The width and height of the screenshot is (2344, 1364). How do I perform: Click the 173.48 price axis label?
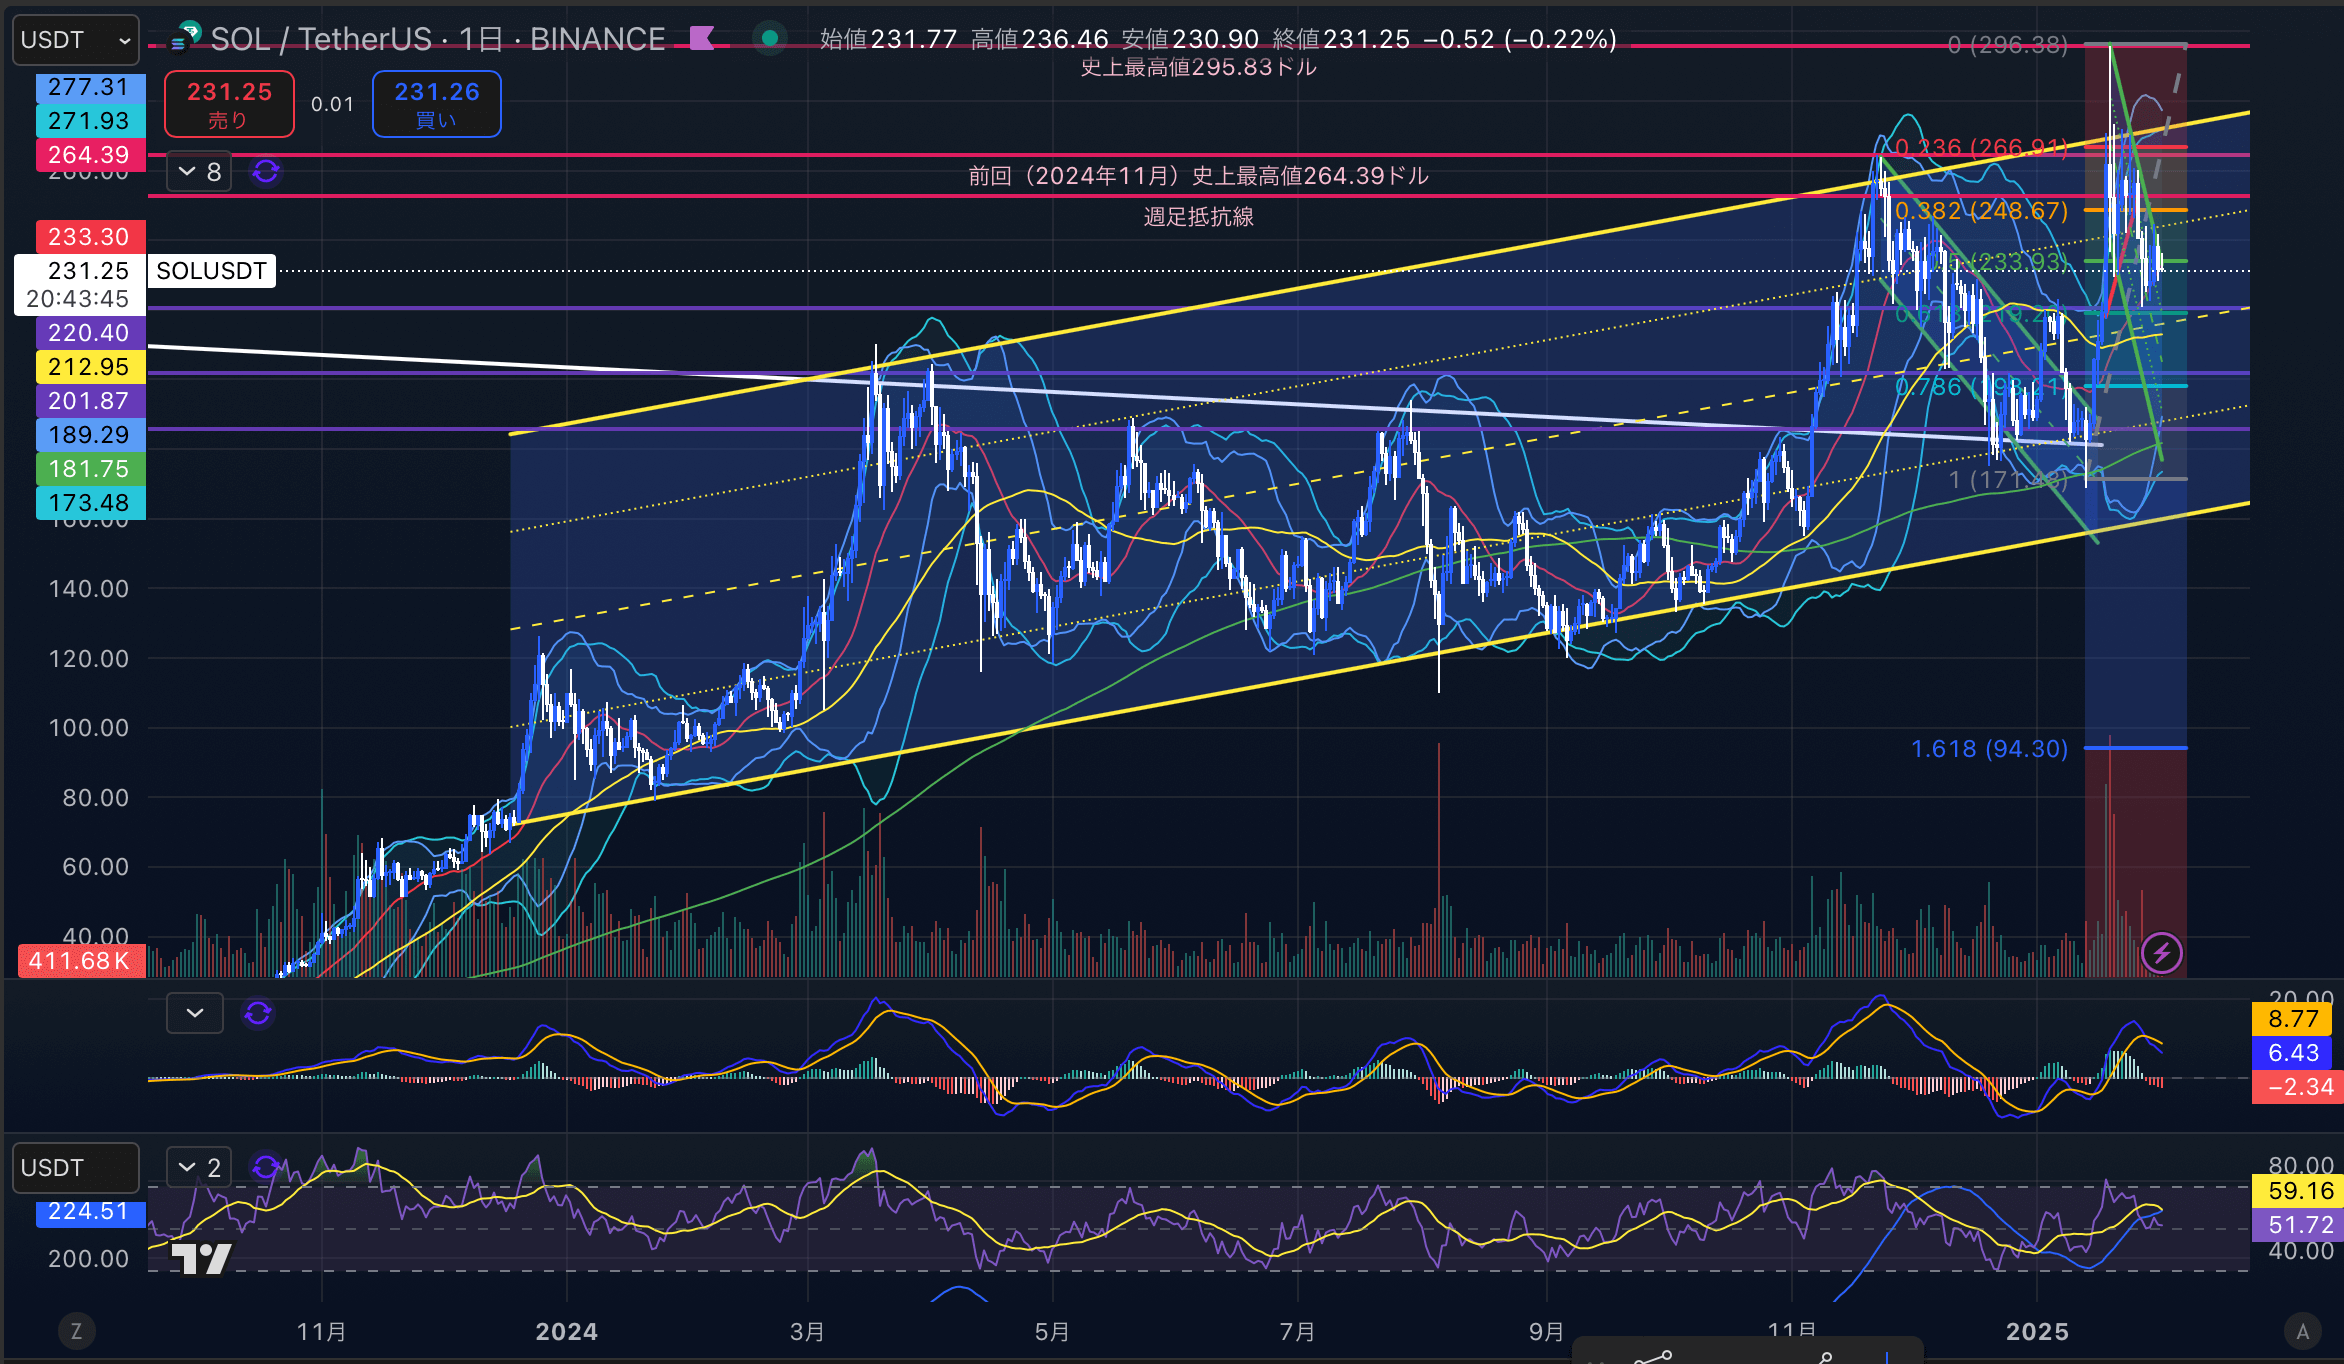pyautogui.click(x=90, y=503)
